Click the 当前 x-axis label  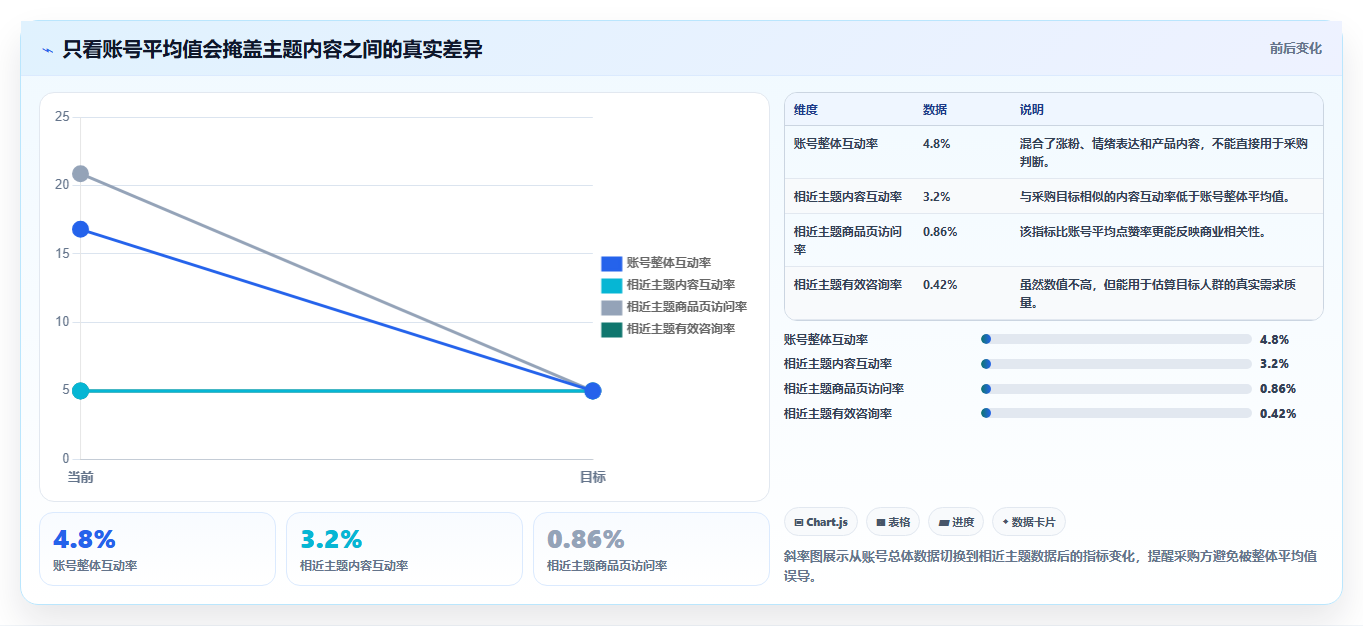coord(81,477)
